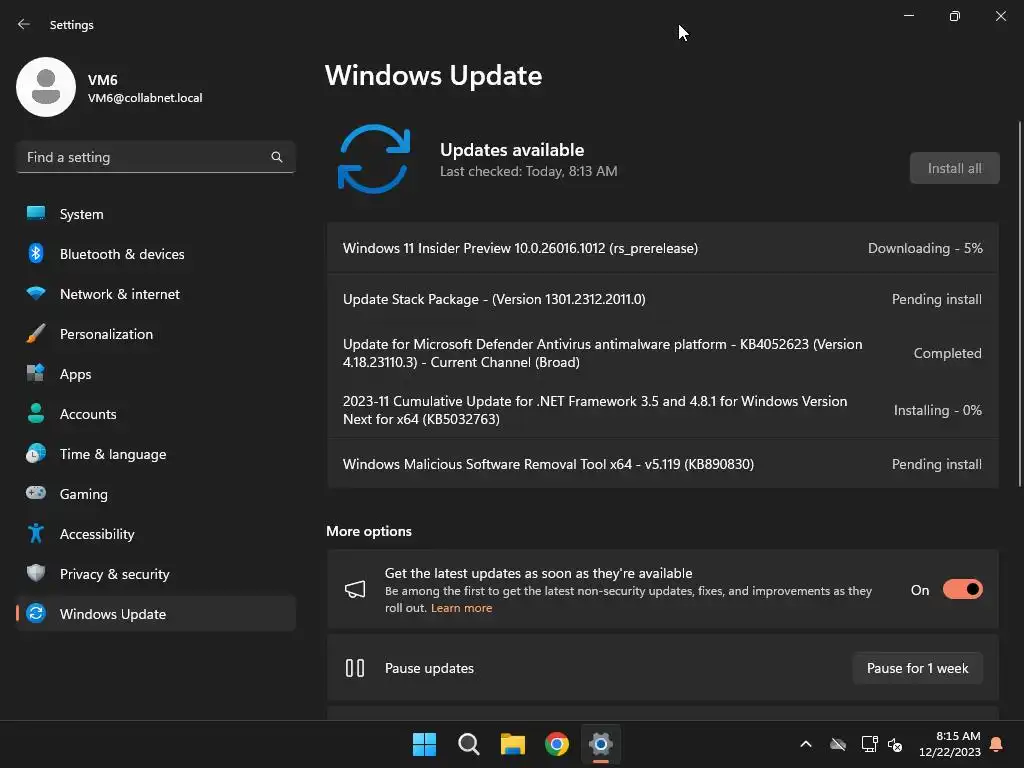The width and height of the screenshot is (1024, 768).
Task: Go to the Gaming settings page
Action: pos(156,494)
